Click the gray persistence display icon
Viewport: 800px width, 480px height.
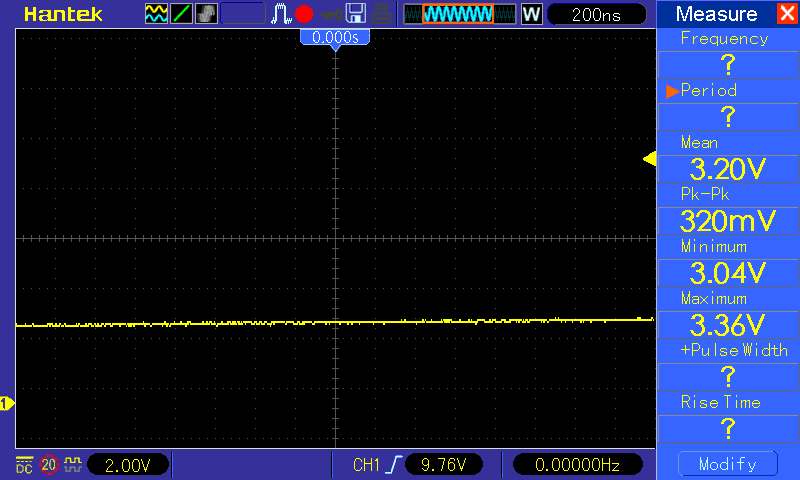(206, 14)
